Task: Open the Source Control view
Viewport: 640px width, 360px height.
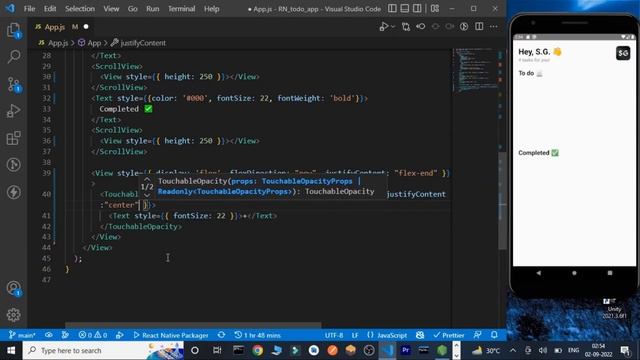Action: [x=13, y=84]
